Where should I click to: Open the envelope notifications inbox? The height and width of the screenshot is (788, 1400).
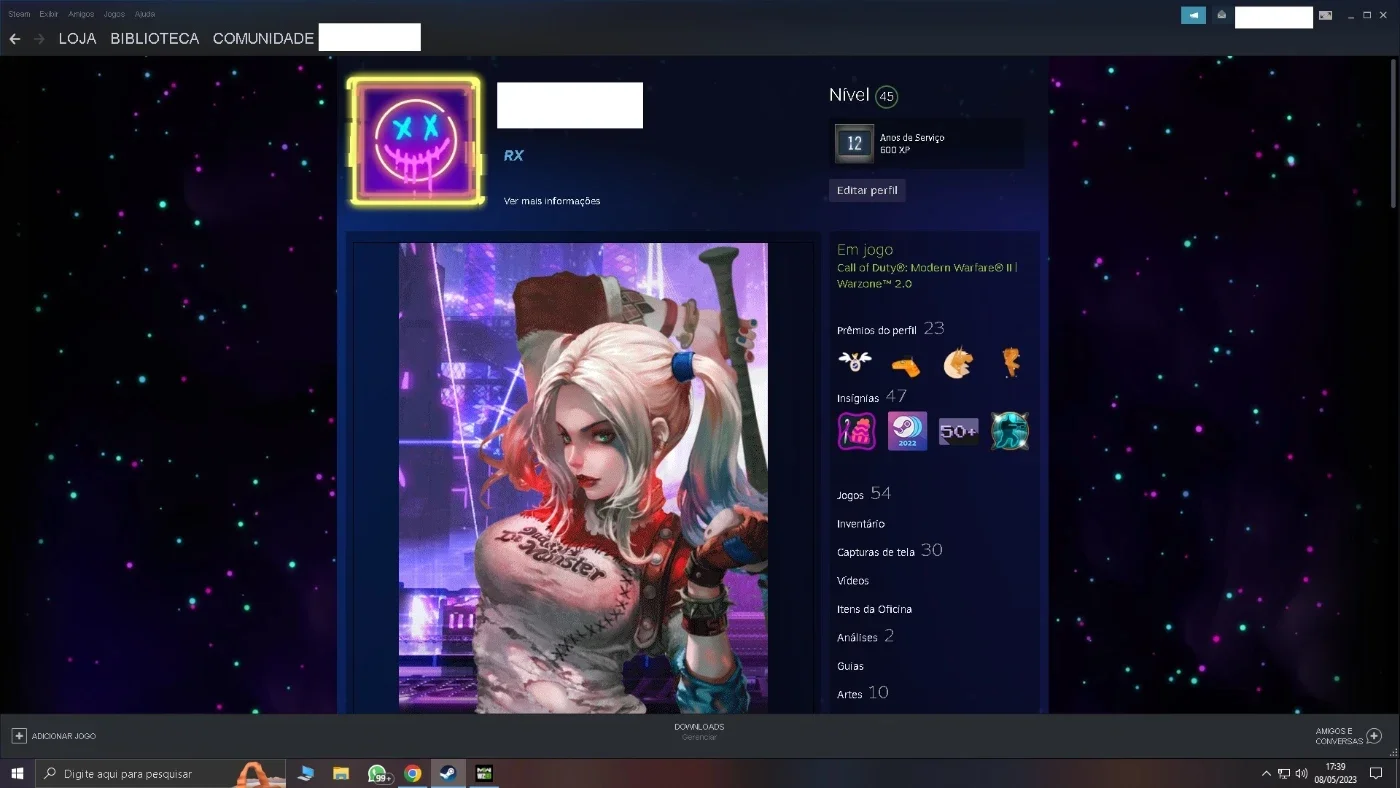pos(1221,15)
